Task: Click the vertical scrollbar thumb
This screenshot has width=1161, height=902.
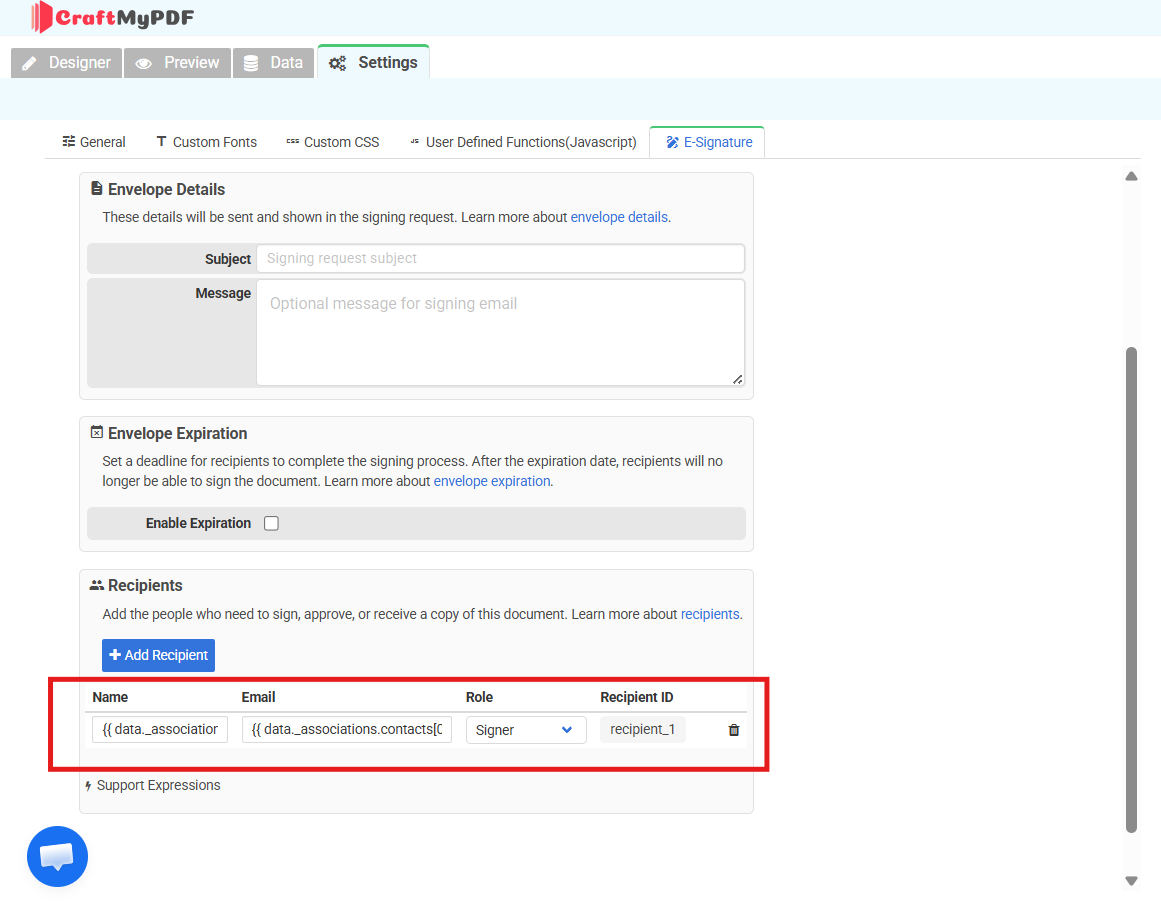Action: click(x=1131, y=590)
